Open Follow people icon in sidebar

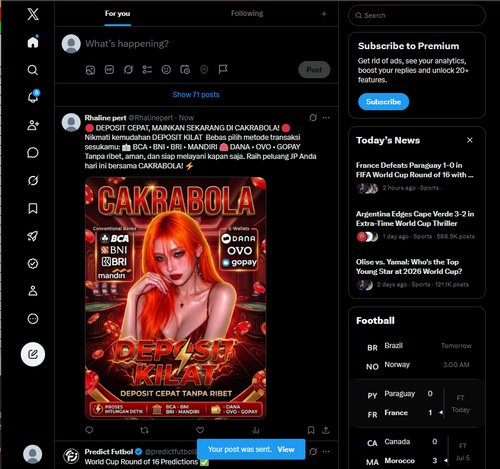[33, 125]
